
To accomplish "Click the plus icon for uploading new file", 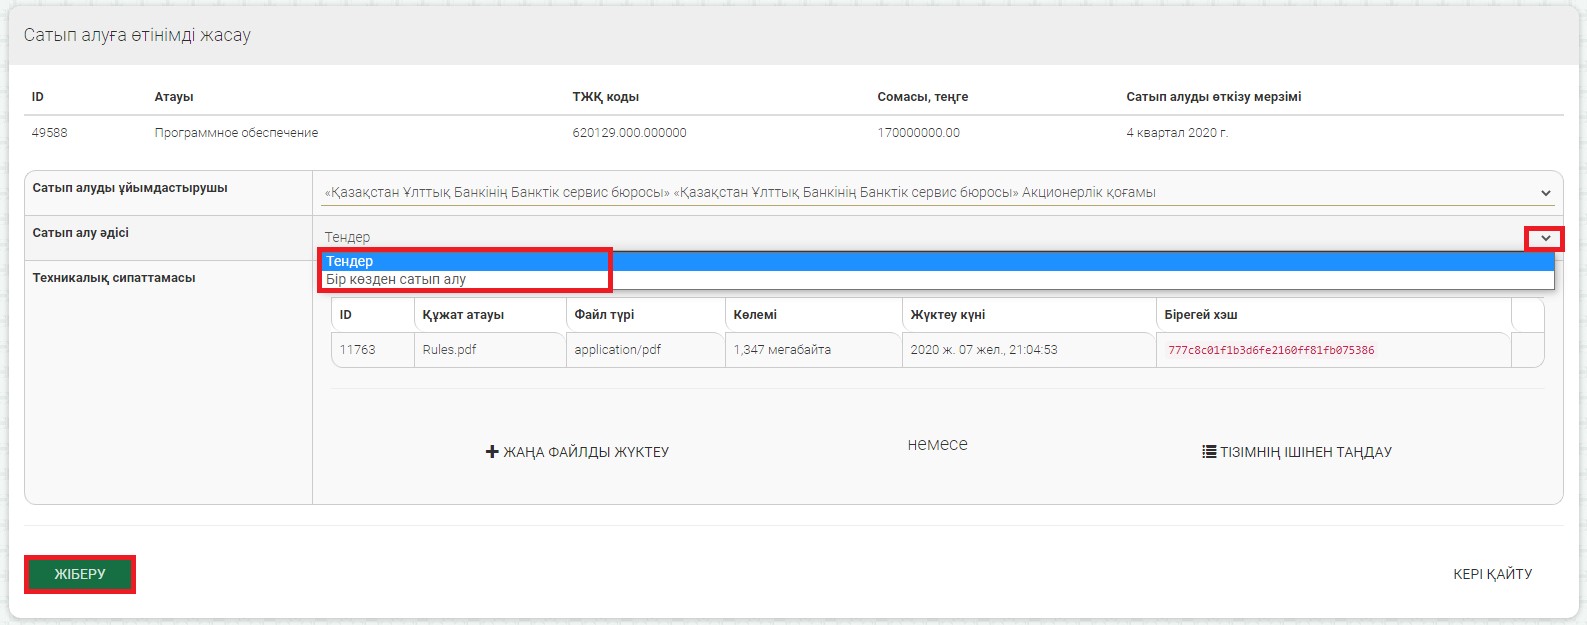I will click(x=491, y=452).
